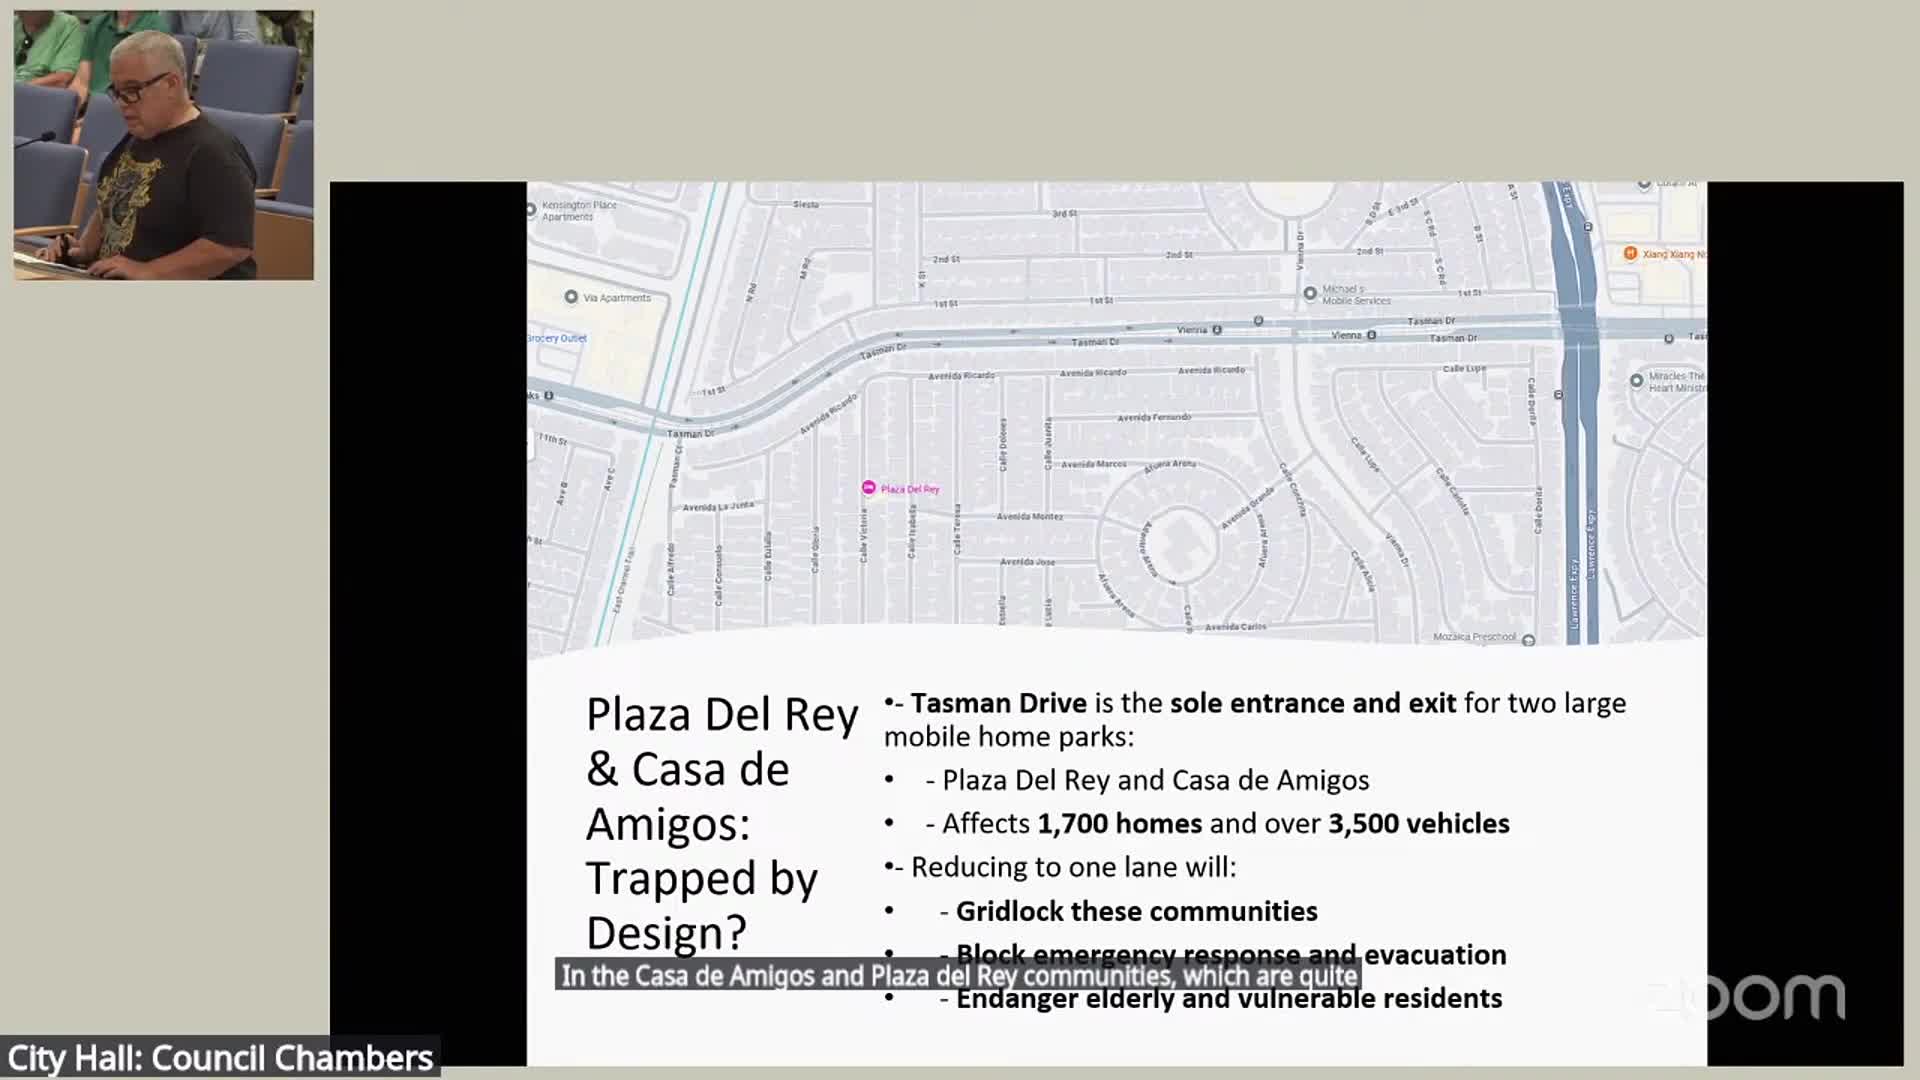Click the 'Calle Teresa' street label
This screenshot has height=1080, width=1920.
coord(957,529)
